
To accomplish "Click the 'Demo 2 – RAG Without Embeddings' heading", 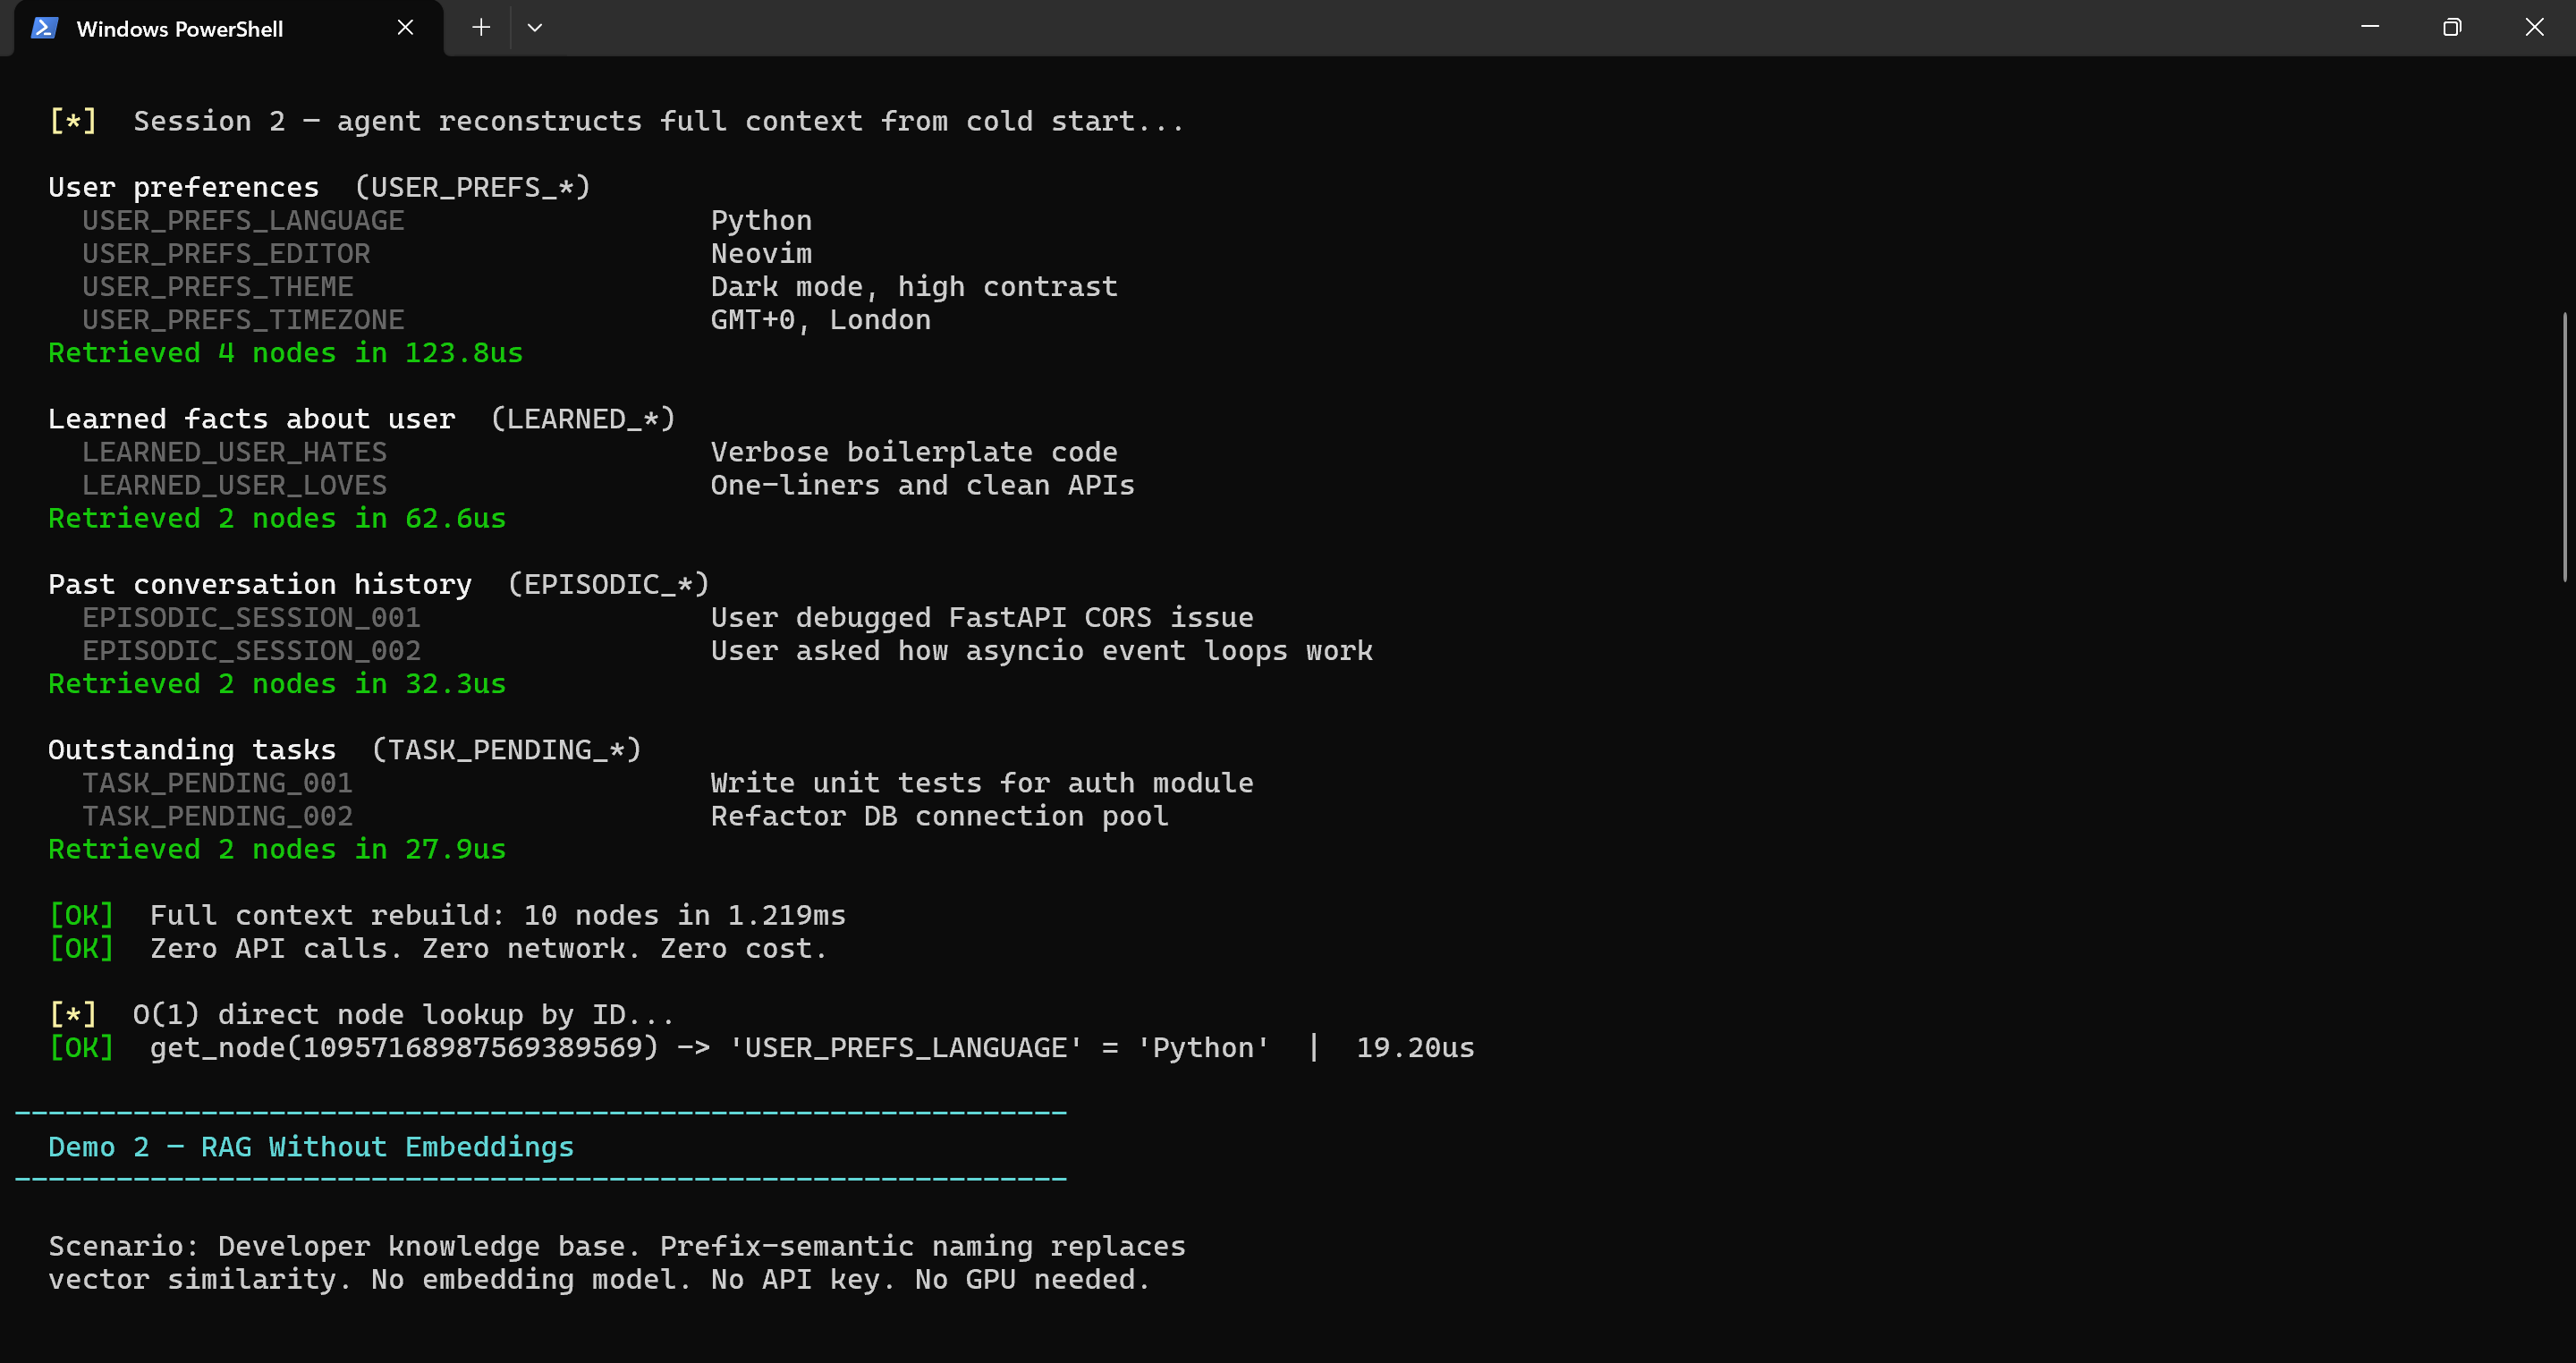I will 311,1147.
